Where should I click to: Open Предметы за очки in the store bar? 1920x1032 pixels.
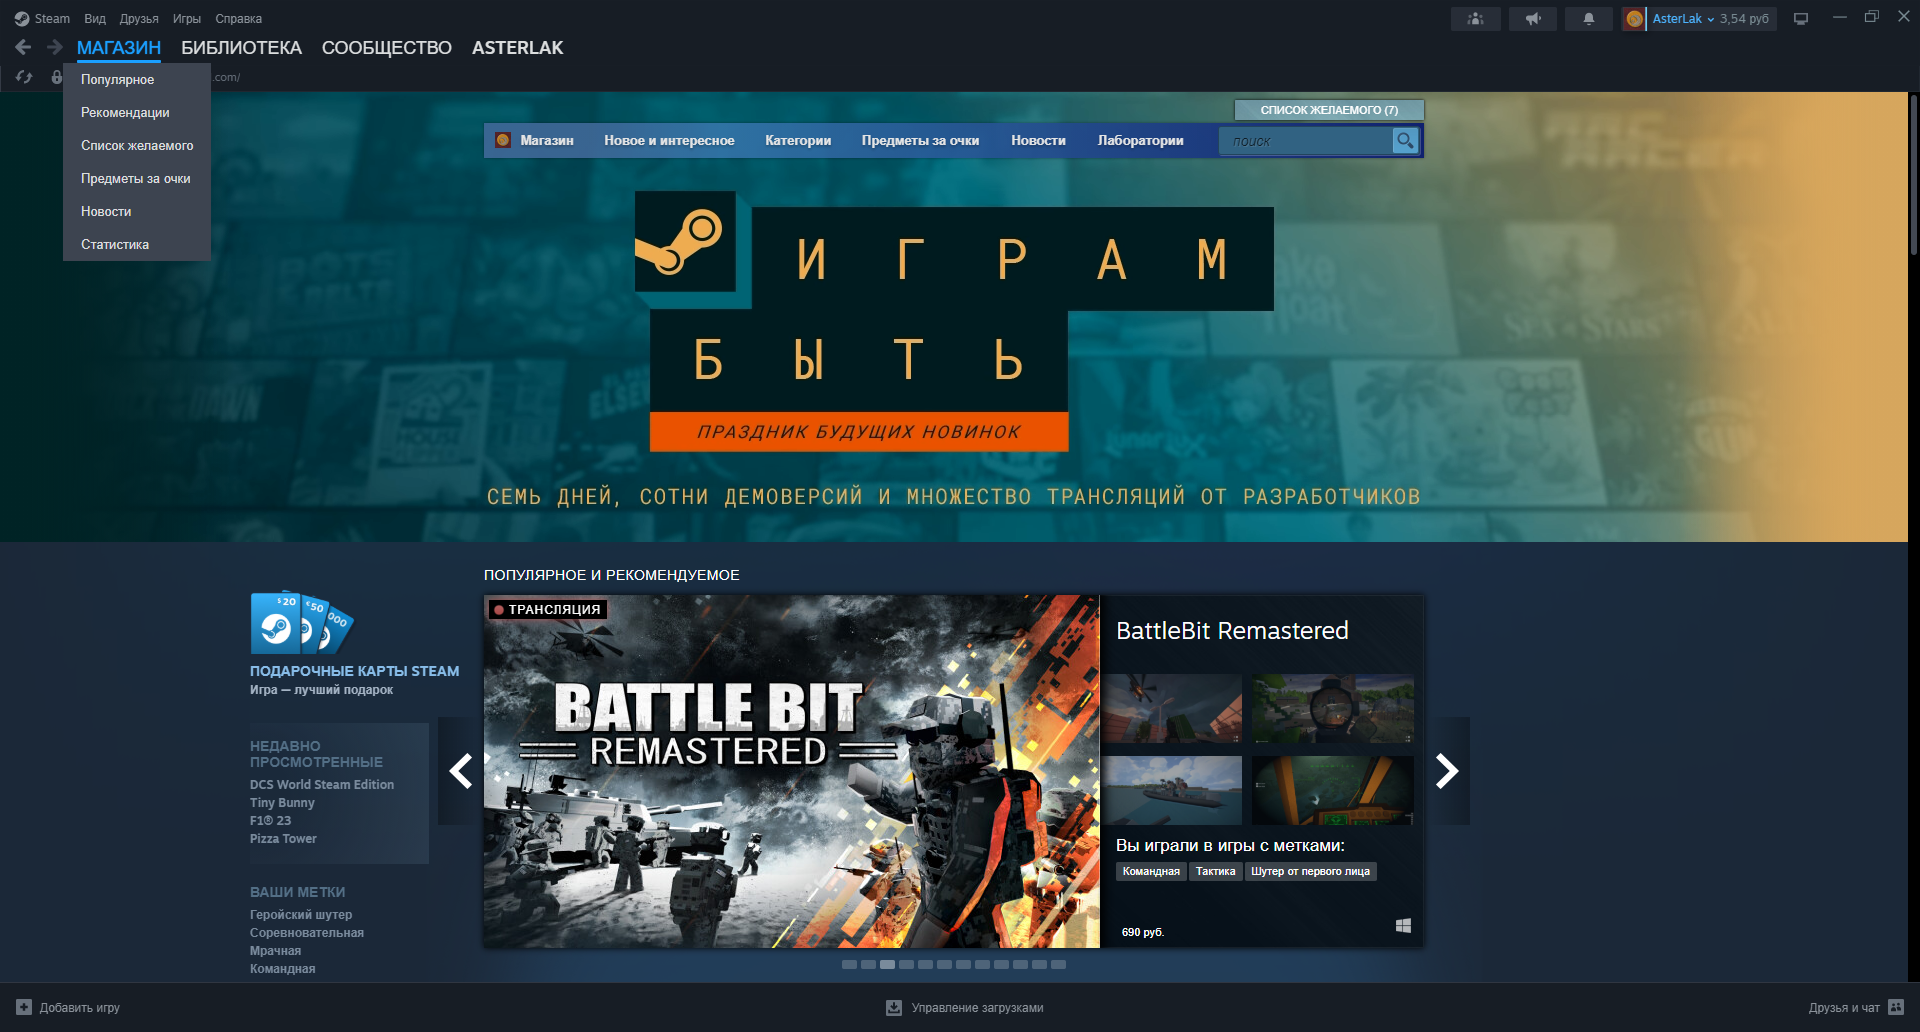(x=920, y=141)
